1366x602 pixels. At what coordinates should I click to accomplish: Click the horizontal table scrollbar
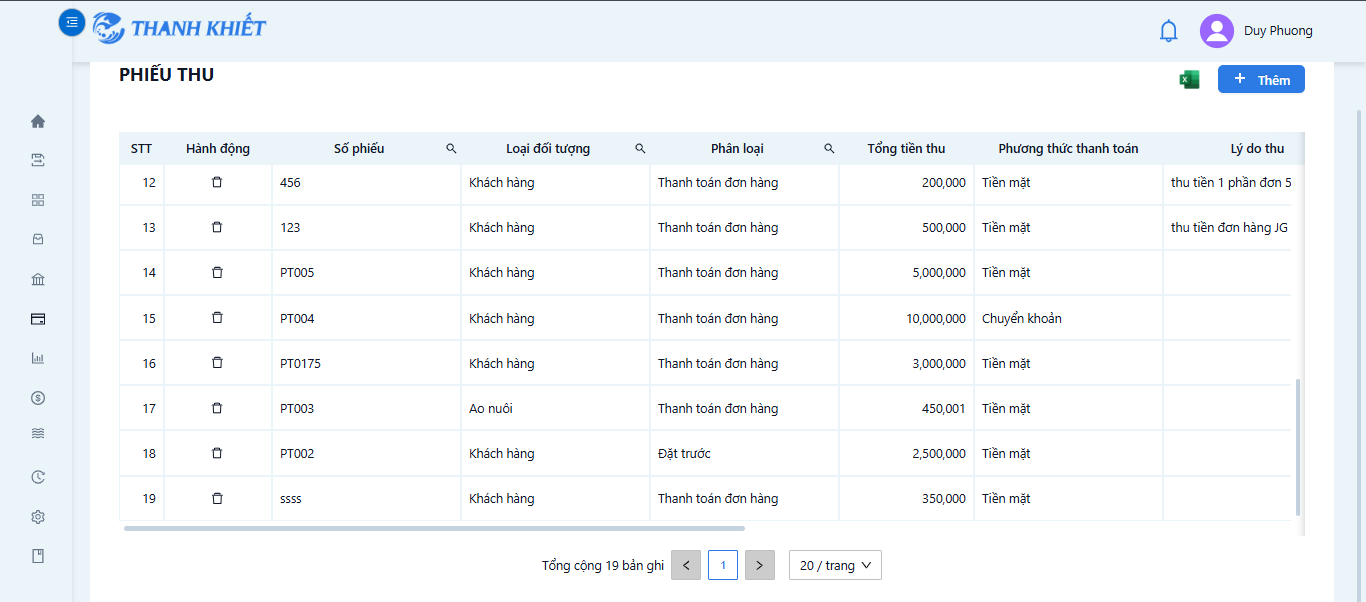(434, 528)
